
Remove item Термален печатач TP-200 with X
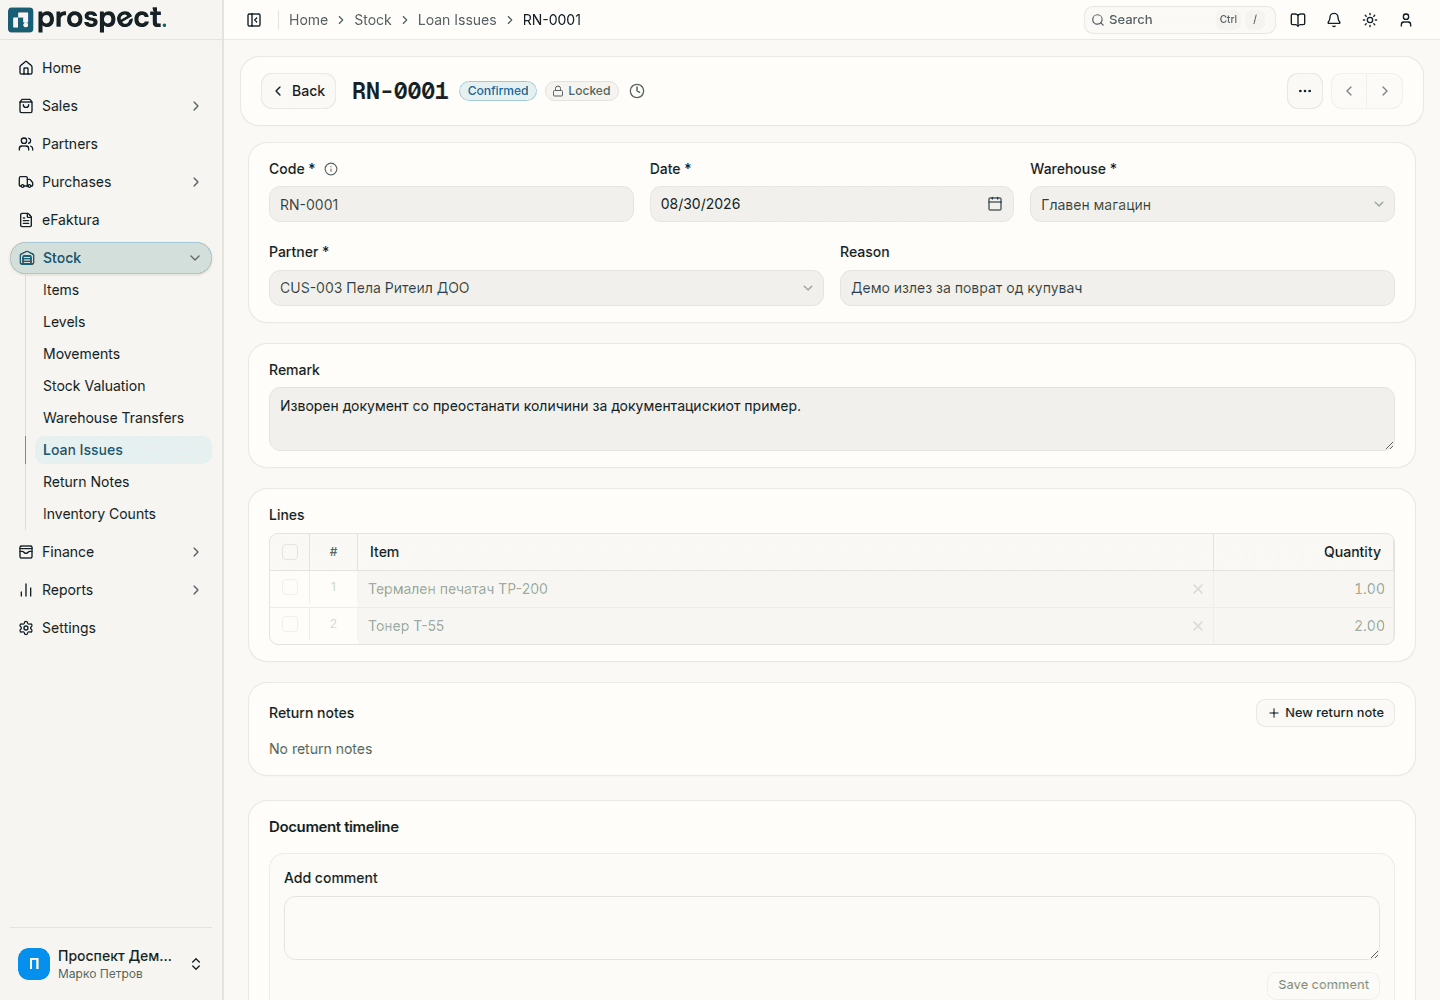[x=1198, y=589]
